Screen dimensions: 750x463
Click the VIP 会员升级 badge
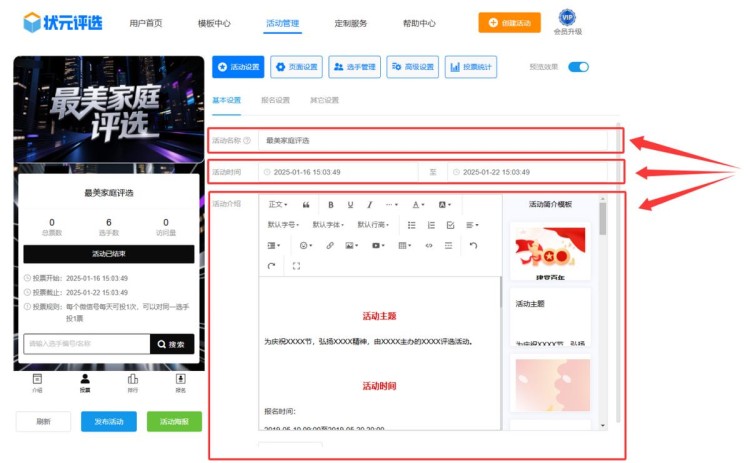click(x=567, y=22)
